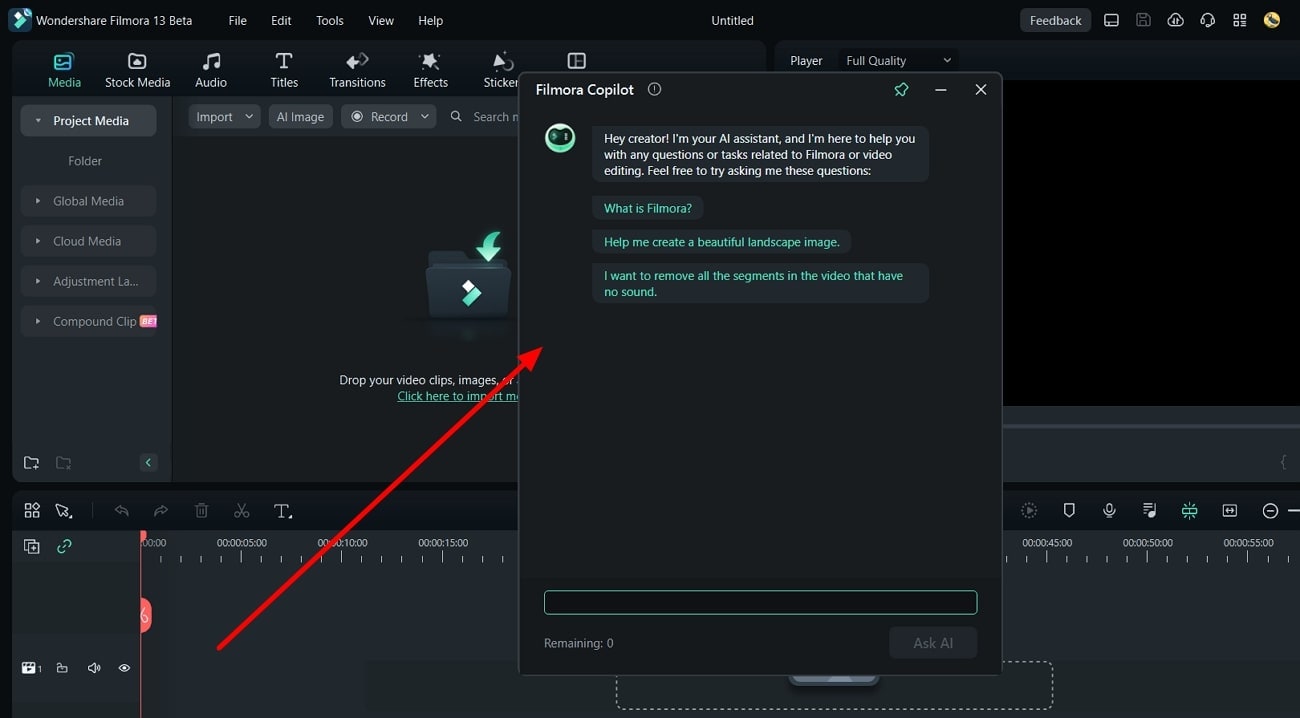Click the add new folder icon

coord(32,463)
